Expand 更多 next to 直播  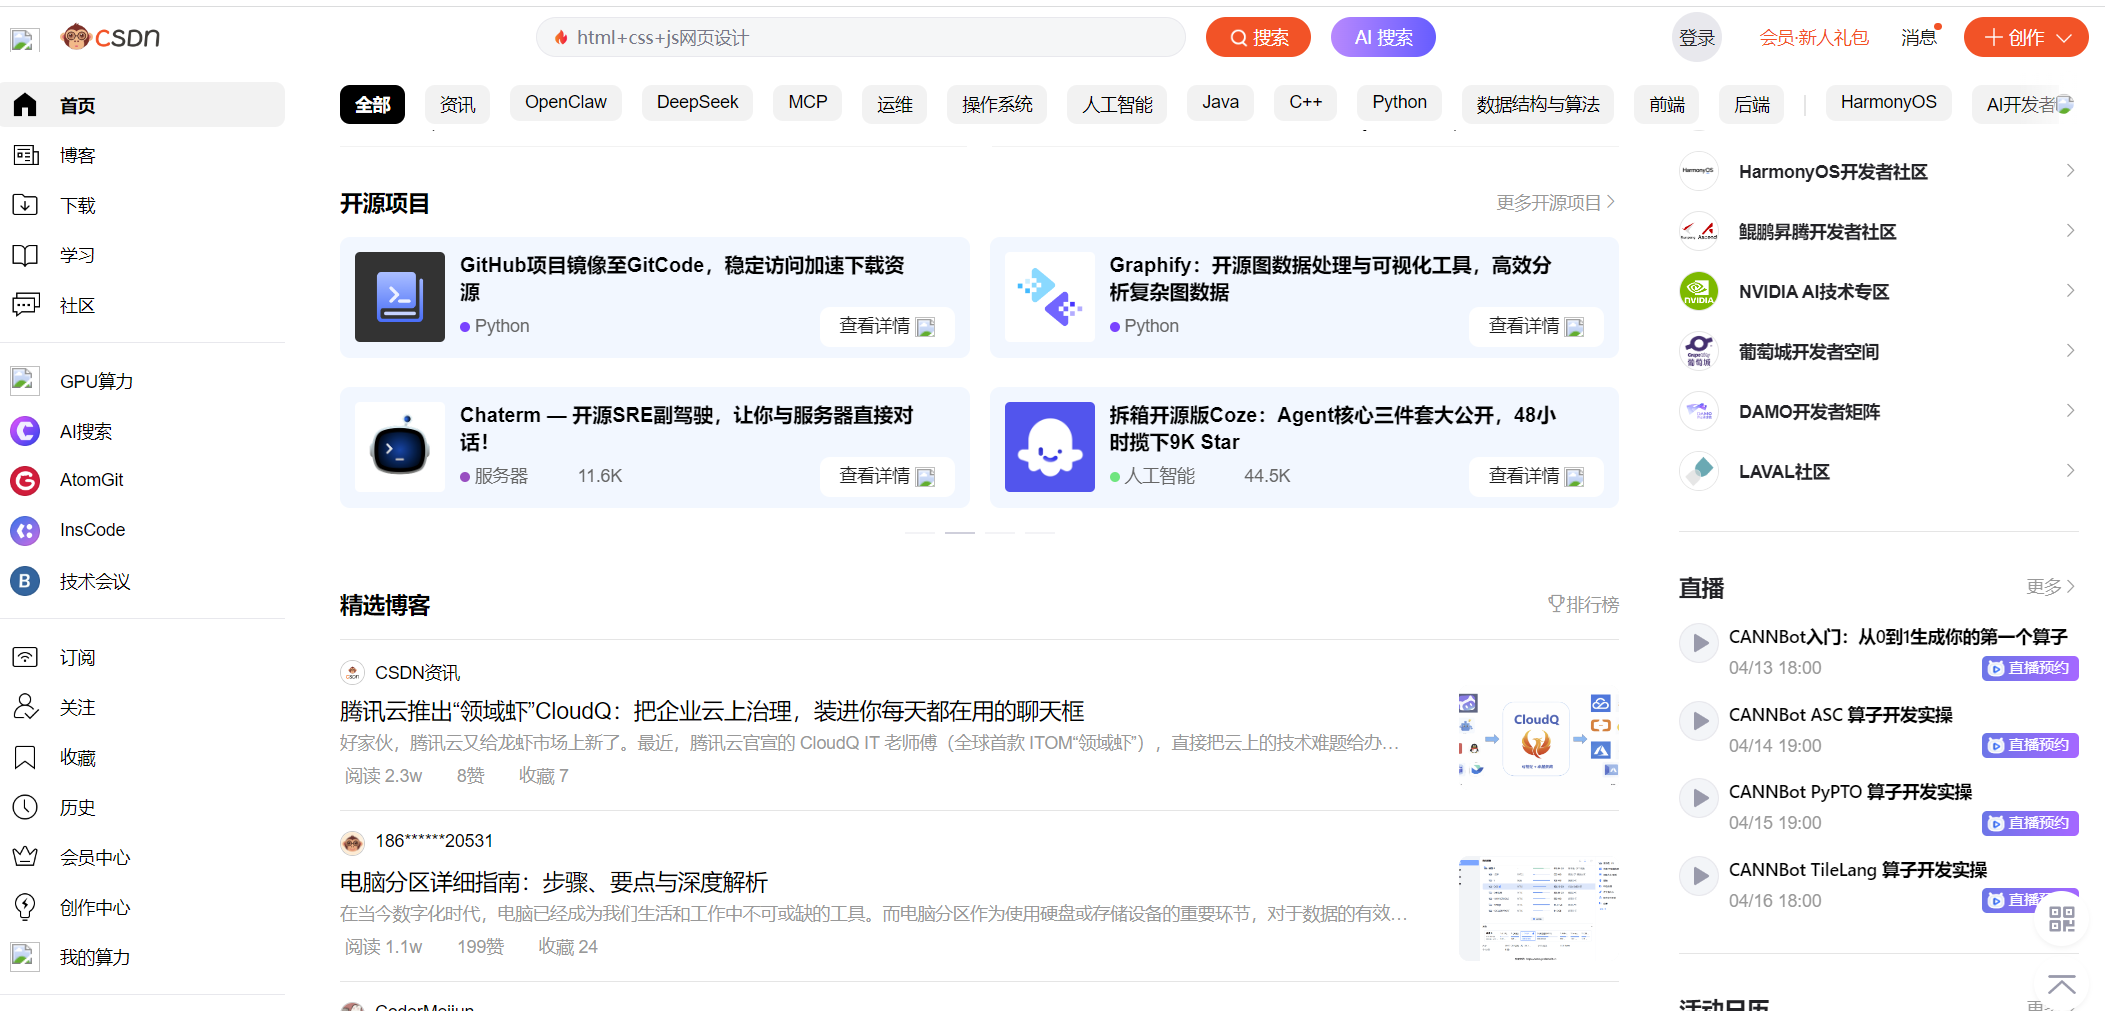(x=2050, y=587)
